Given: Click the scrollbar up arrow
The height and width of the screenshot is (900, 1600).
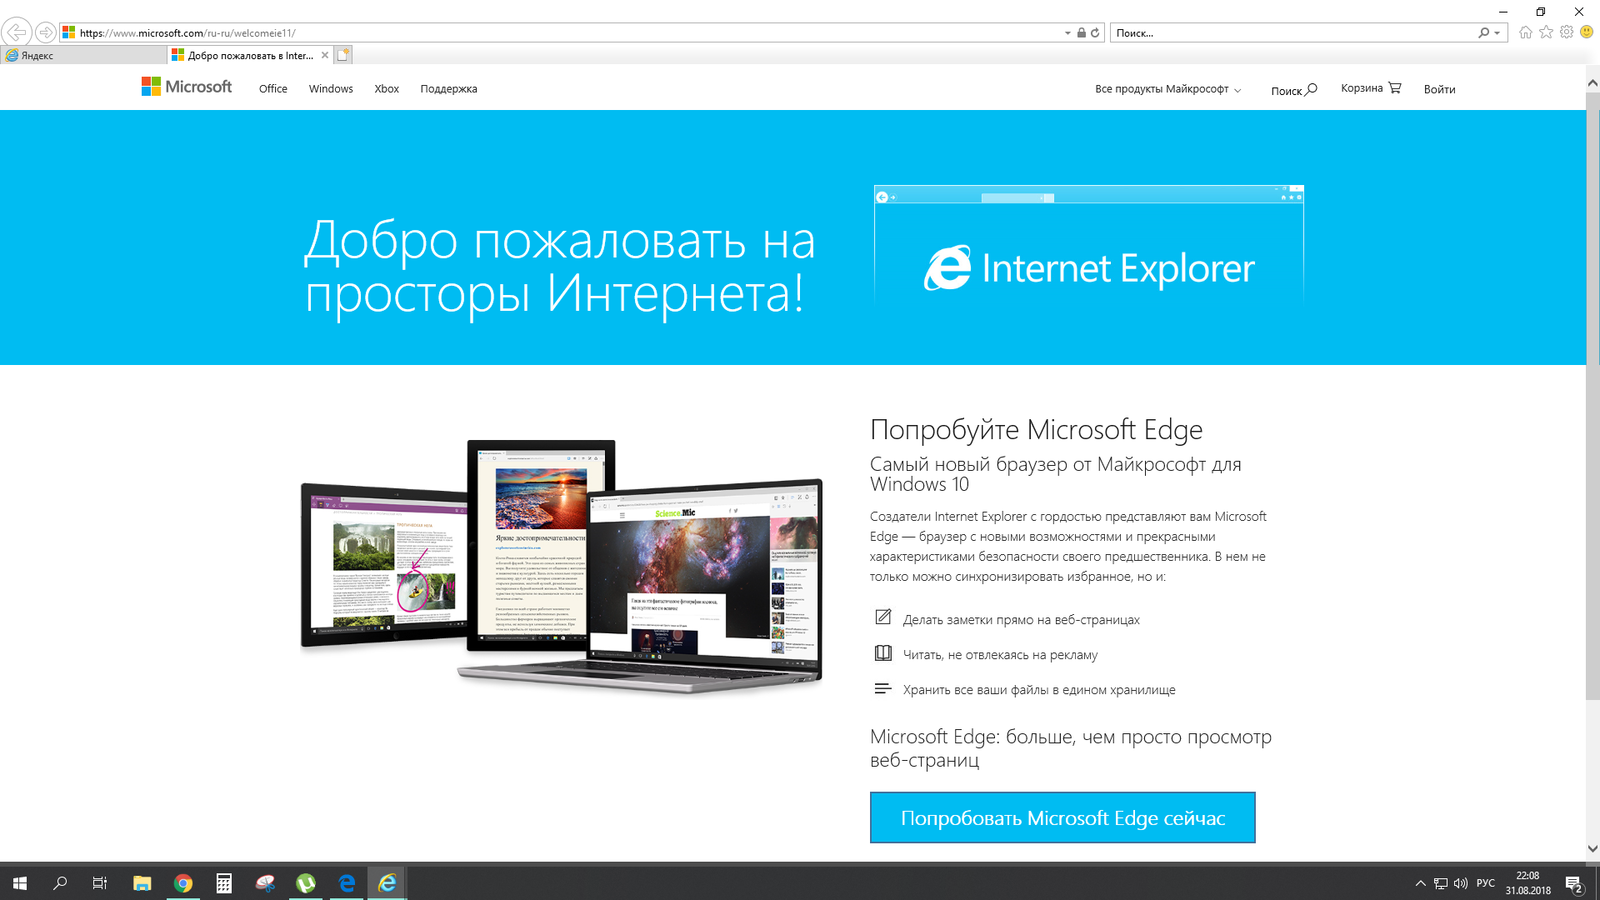Looking at the screenshot, I should click(x=1592, y=84).
